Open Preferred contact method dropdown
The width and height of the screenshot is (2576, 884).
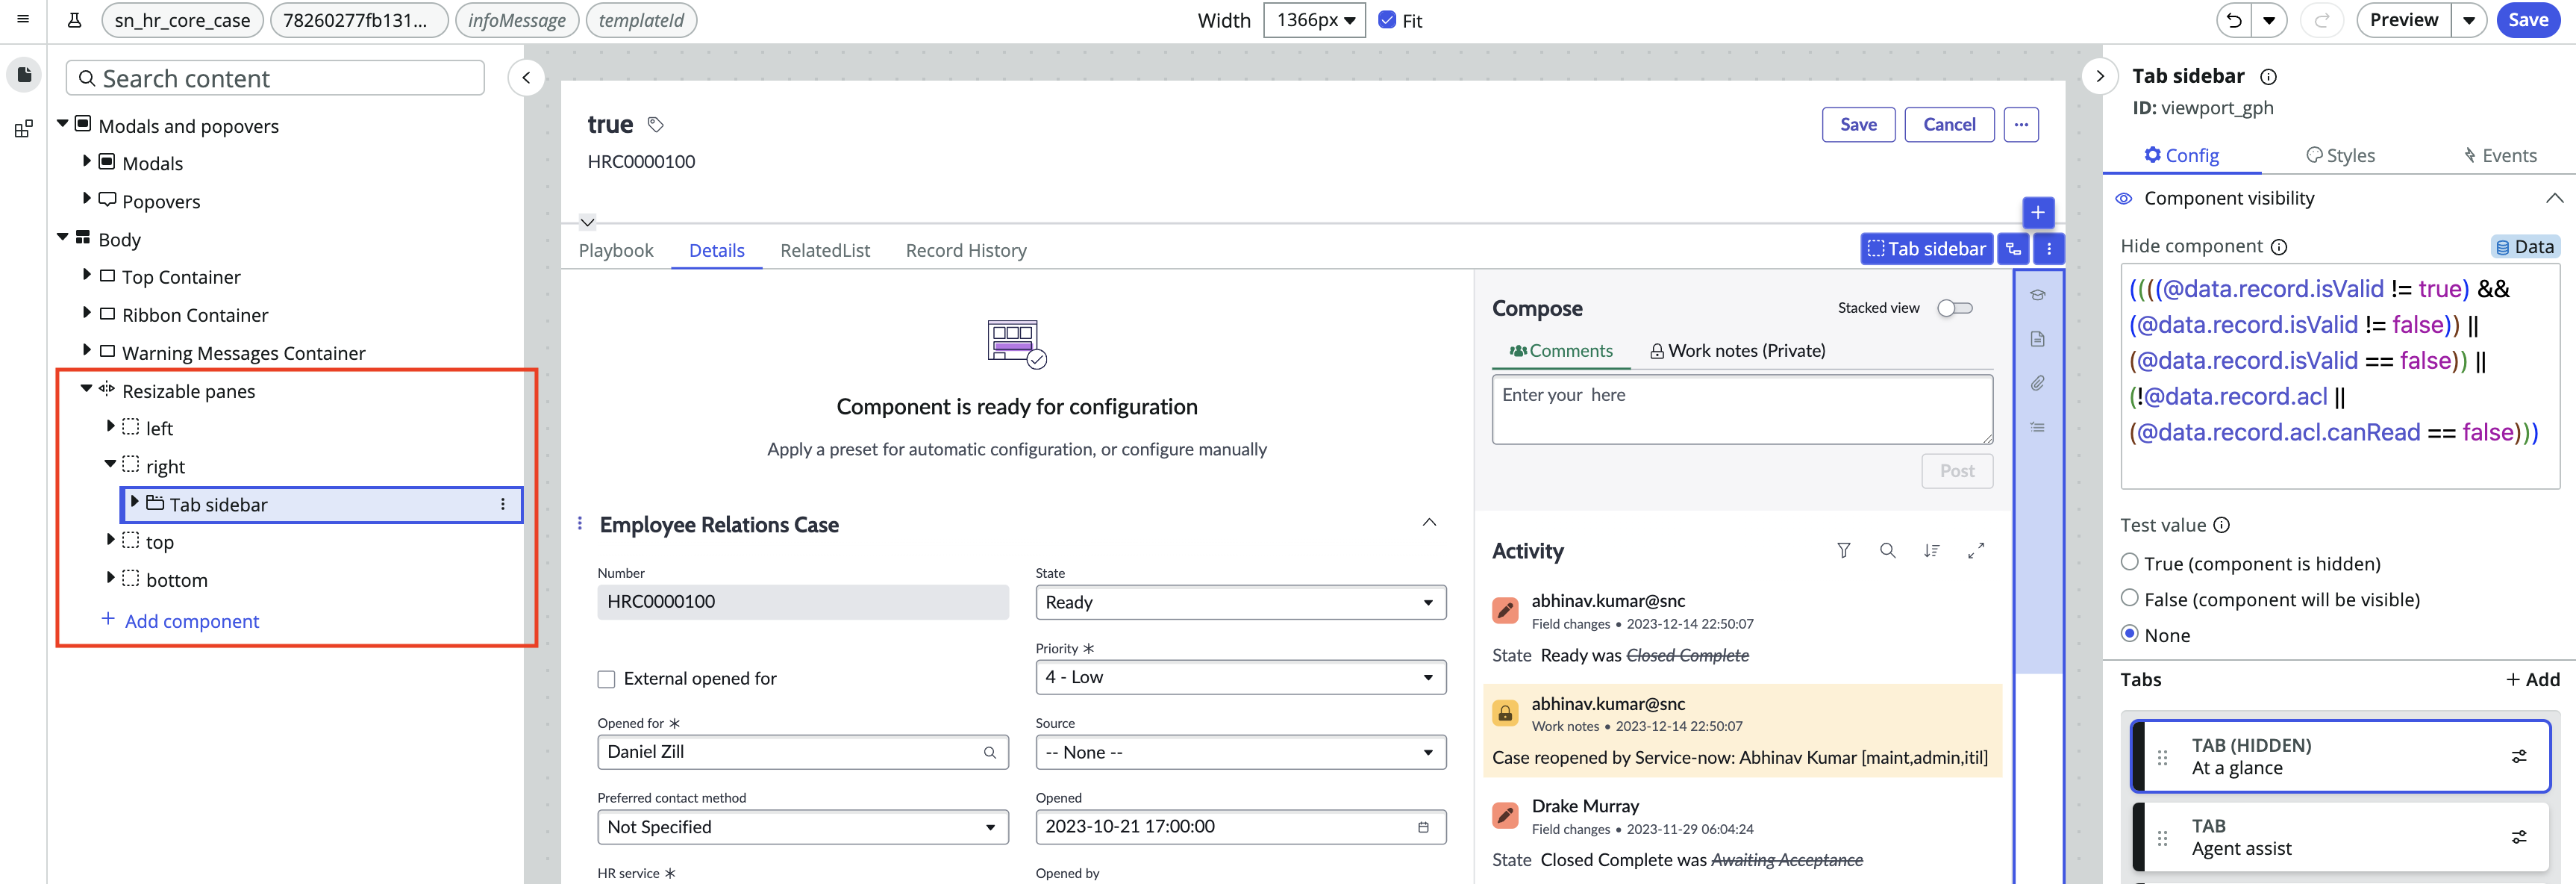point(803,827)
